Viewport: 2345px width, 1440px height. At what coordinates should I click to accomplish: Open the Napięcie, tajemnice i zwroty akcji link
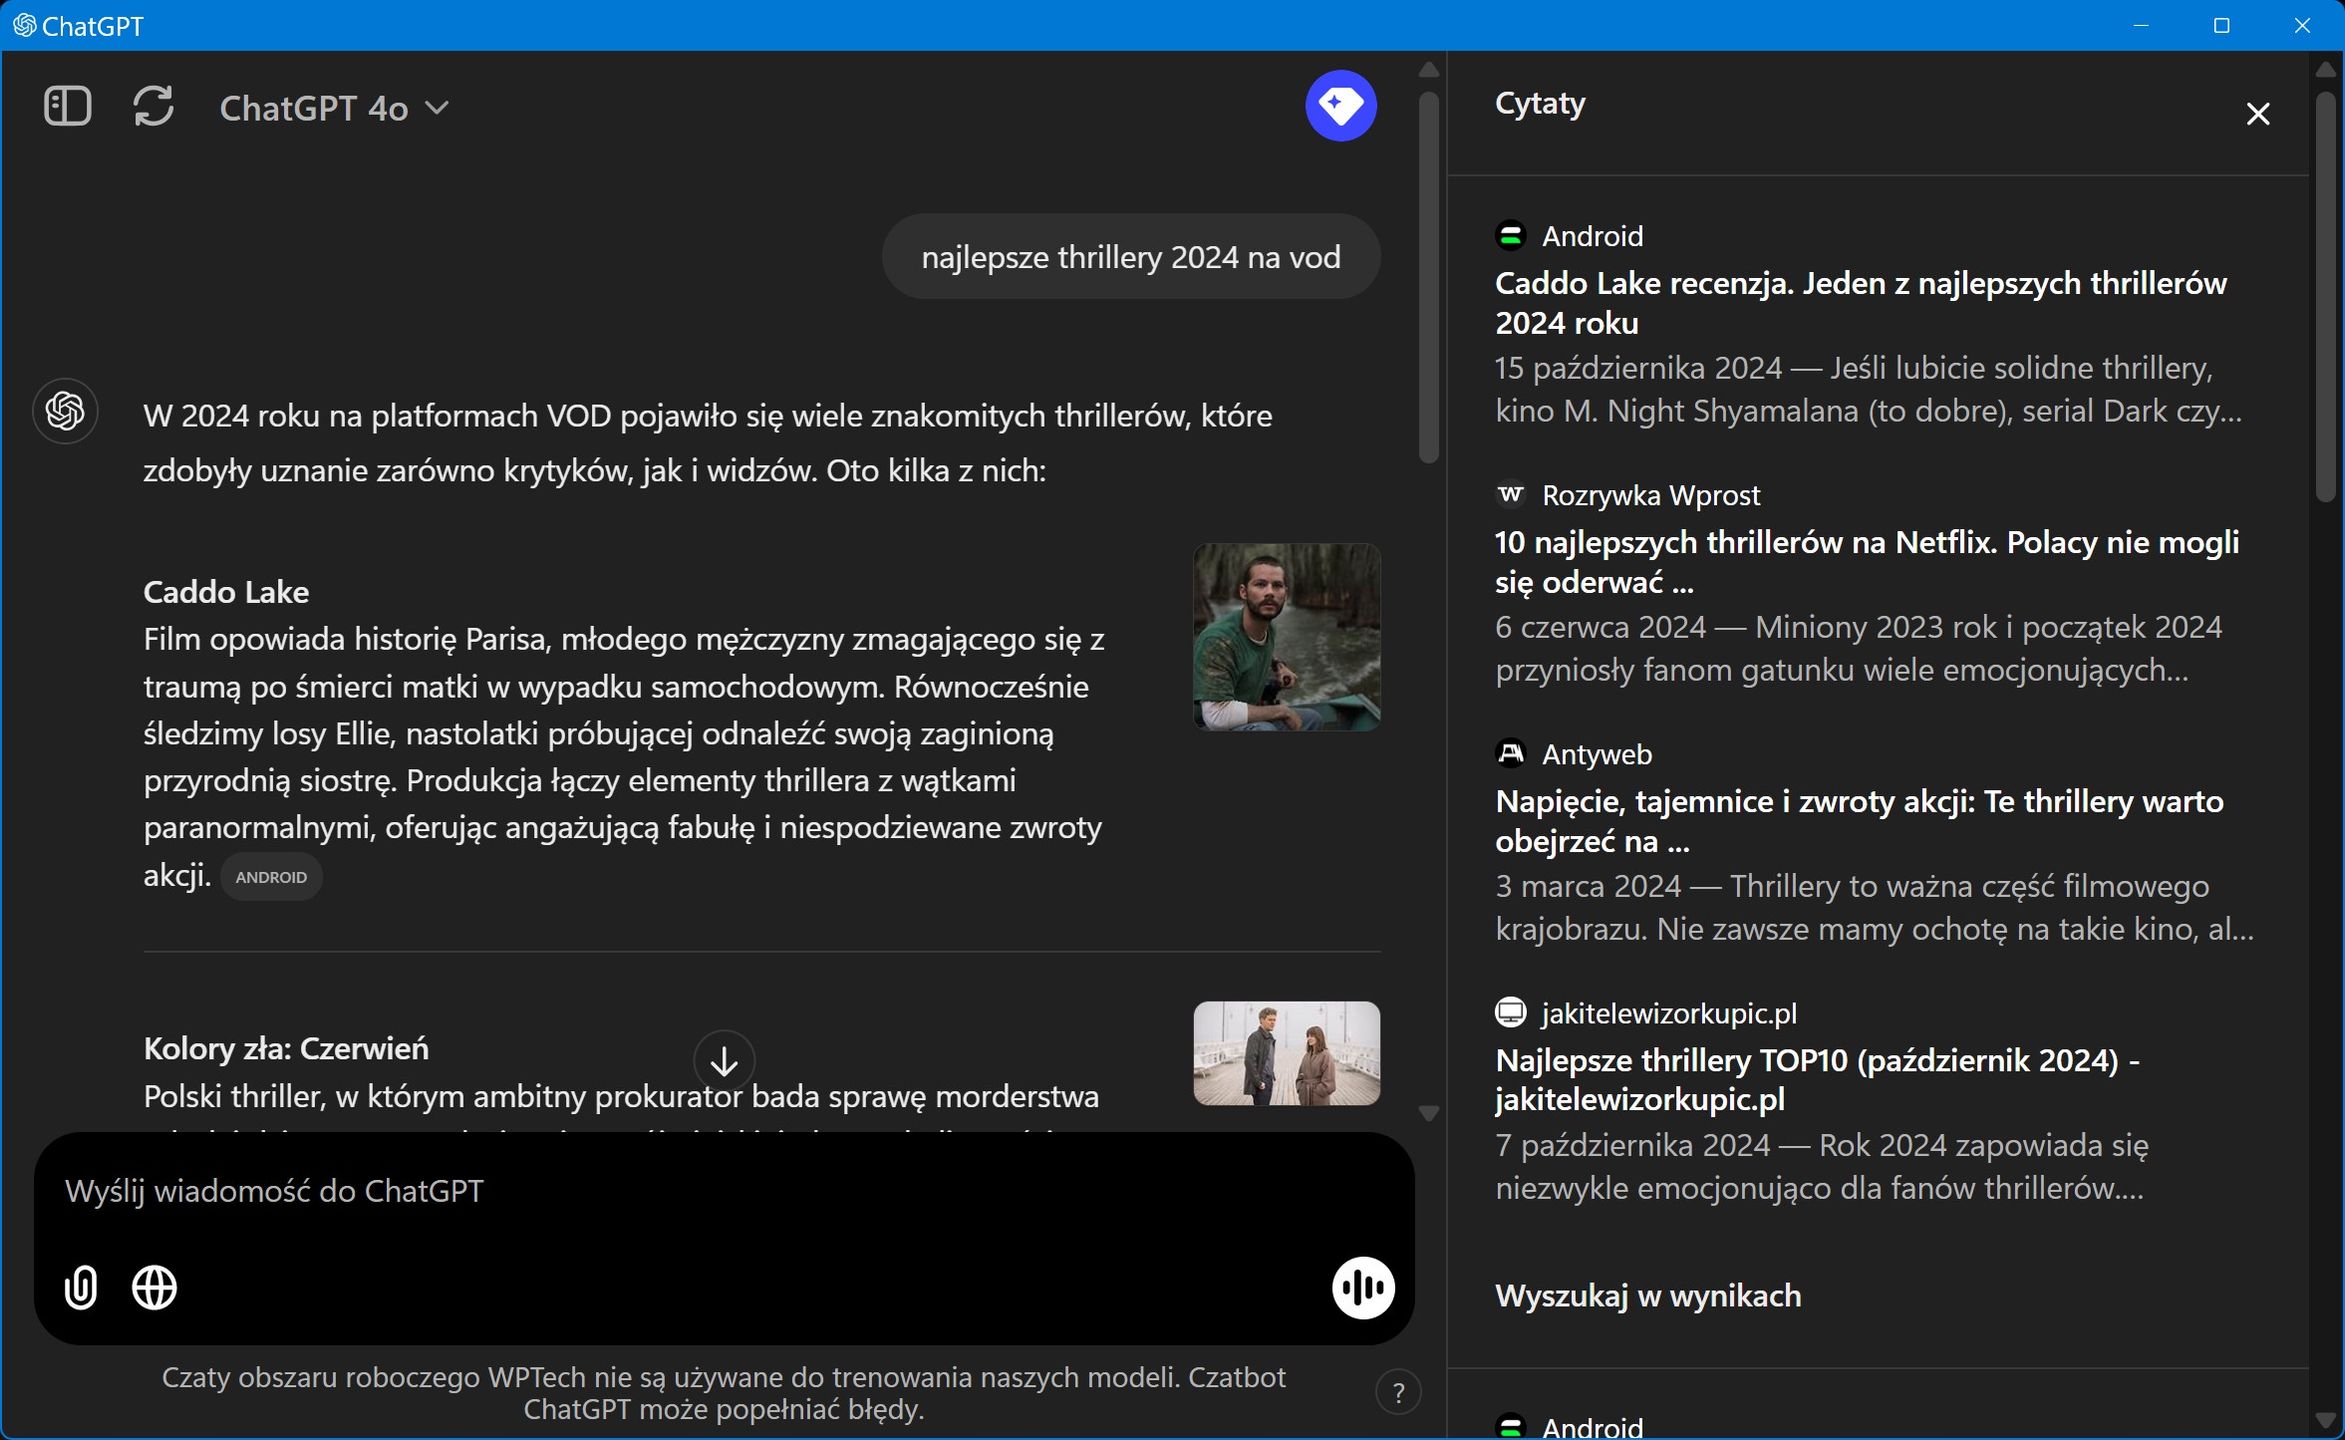coord(1859,821)
